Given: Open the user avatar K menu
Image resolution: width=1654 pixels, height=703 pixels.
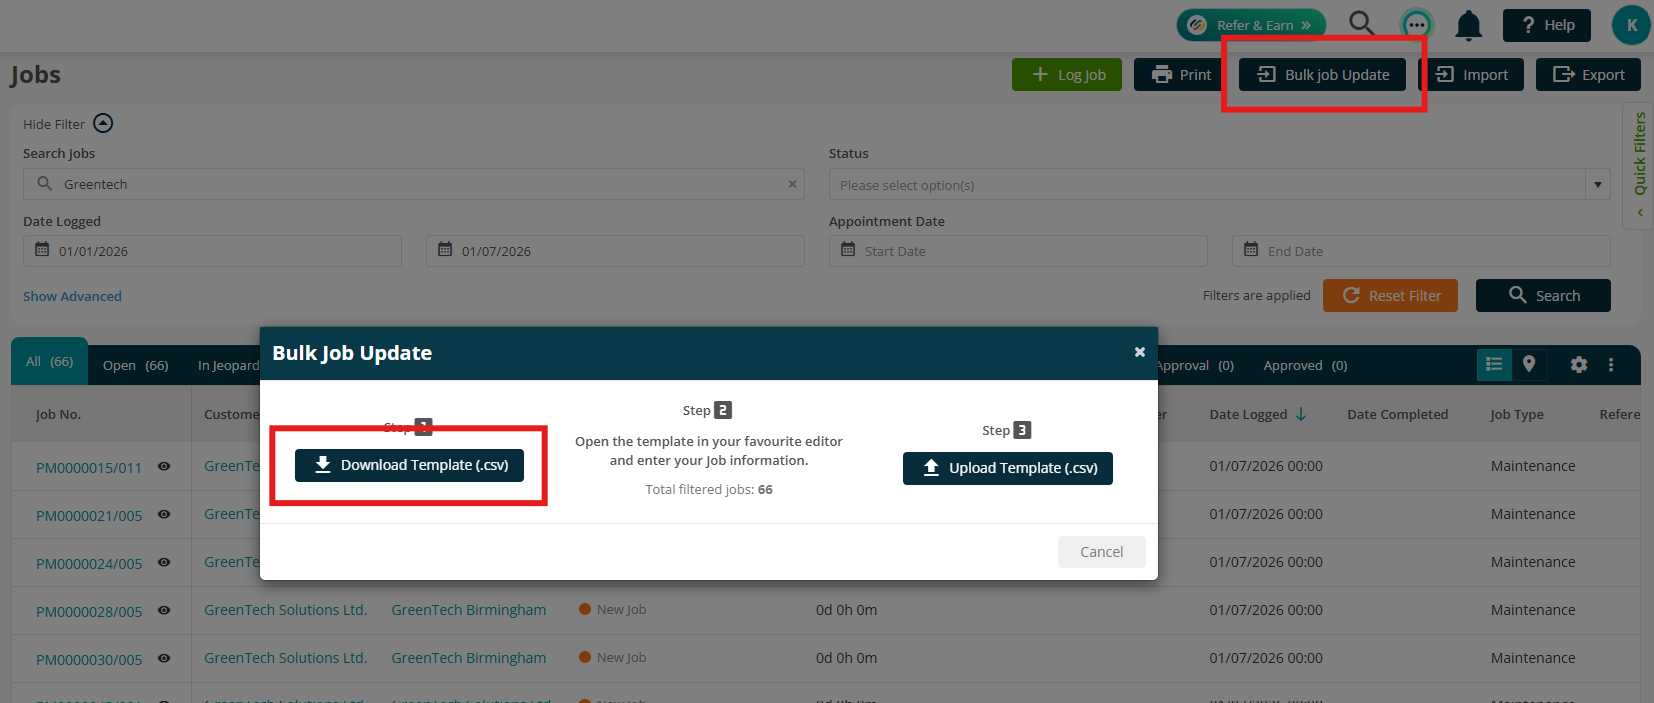Looking at the screenshot, I should coord(1631,25).
